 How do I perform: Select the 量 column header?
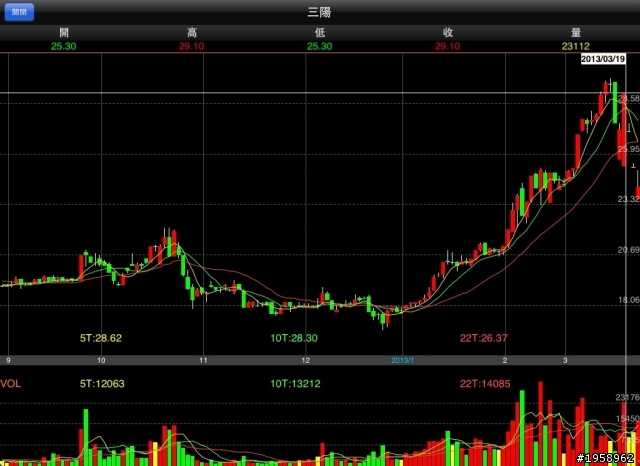pos(576,33)
